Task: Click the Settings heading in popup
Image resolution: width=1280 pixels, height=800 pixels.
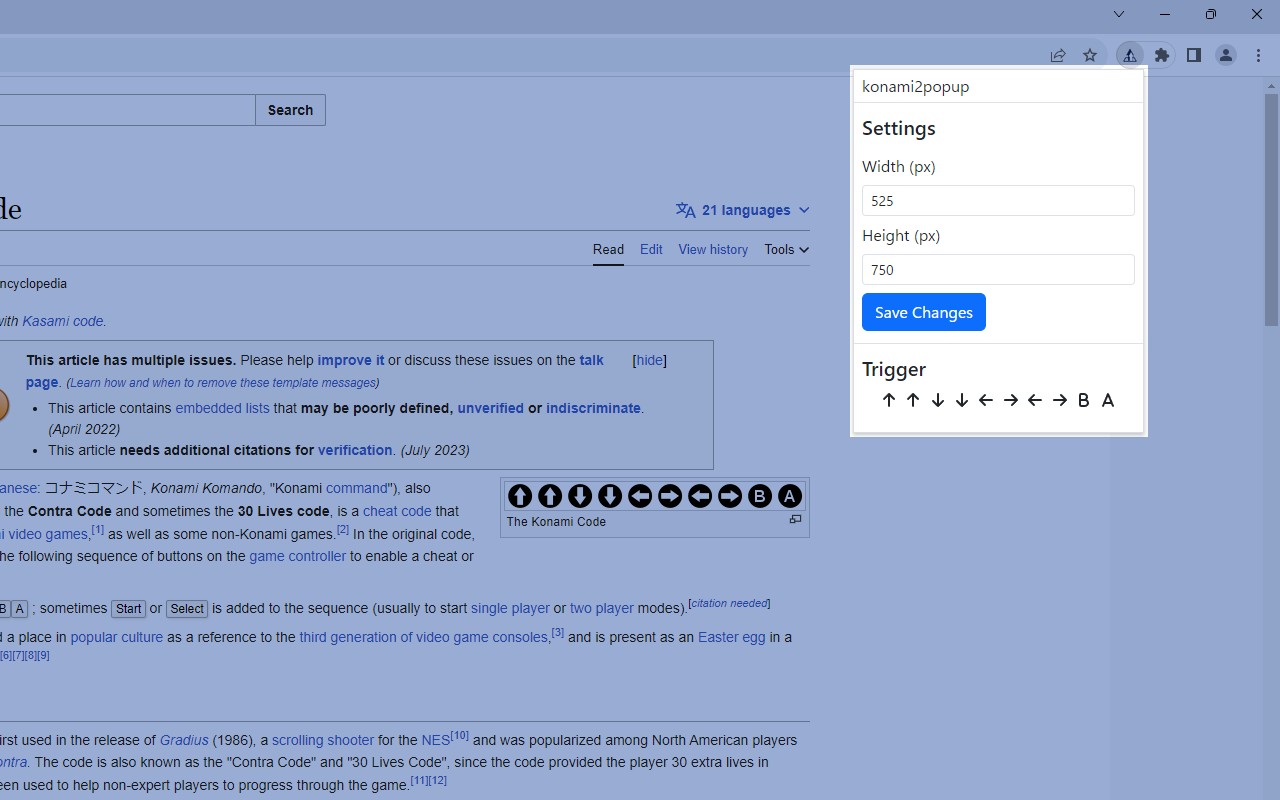Action: (x=899, y=128)
